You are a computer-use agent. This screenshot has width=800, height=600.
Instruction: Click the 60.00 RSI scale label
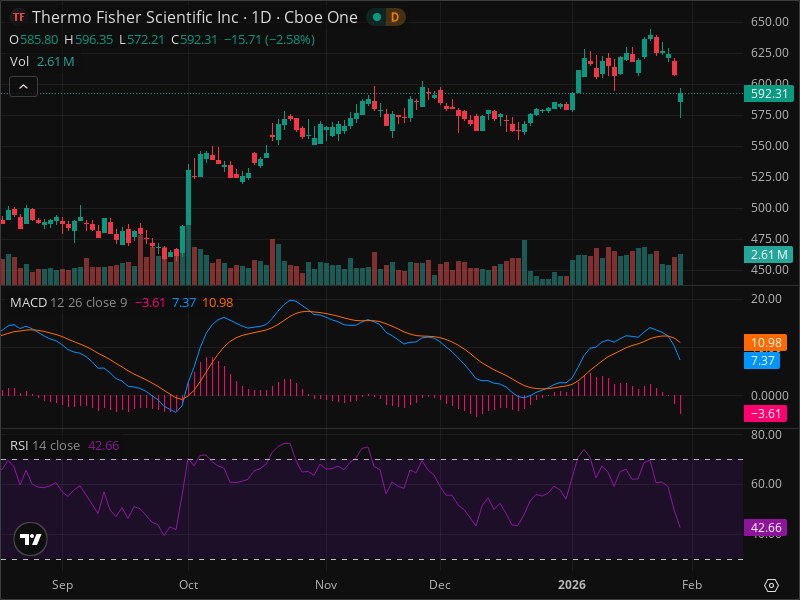(766, 483)
